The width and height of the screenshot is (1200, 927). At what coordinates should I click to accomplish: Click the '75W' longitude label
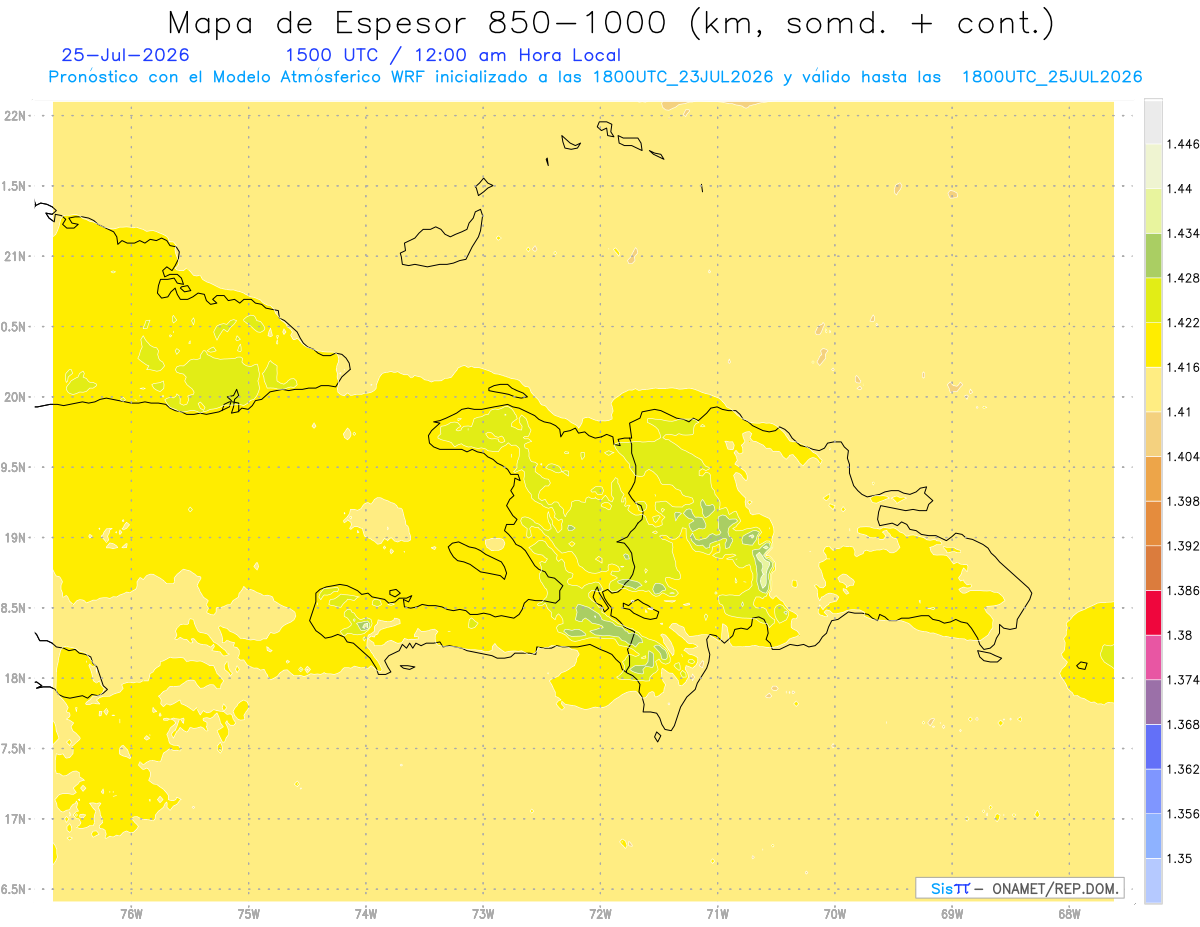click(x=249, y=914)
